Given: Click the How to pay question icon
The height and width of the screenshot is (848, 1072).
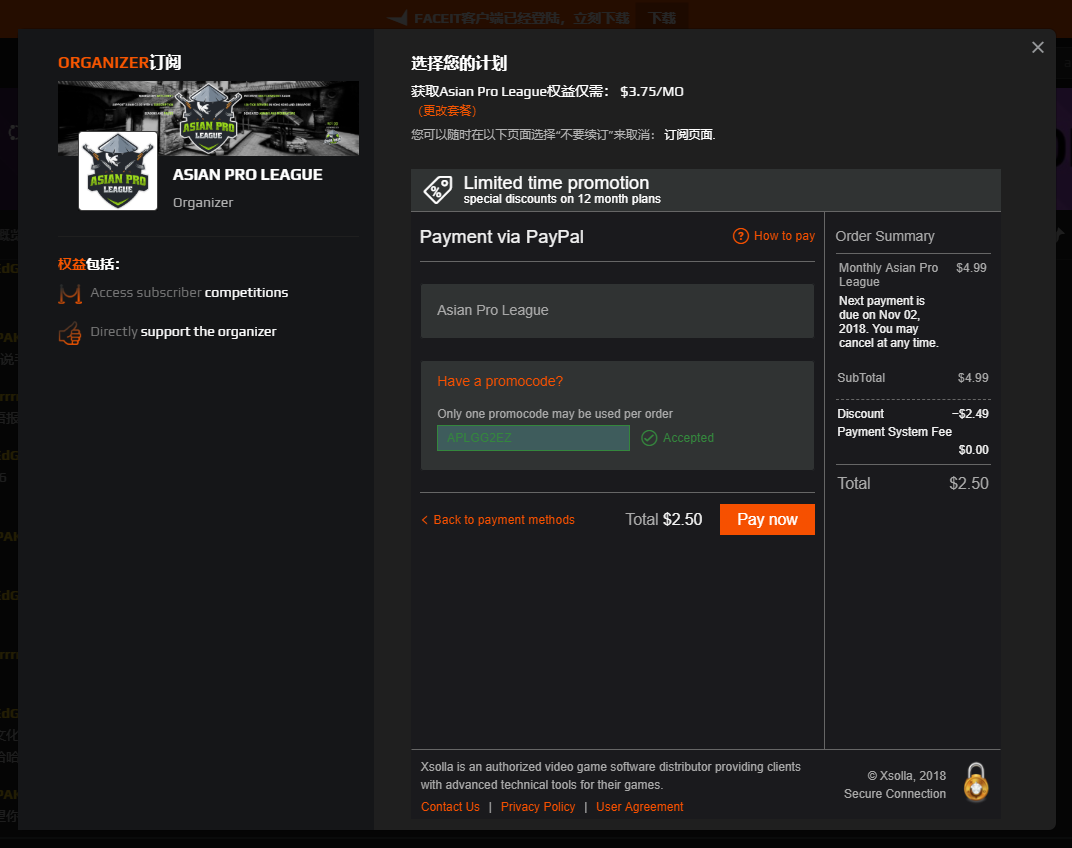Looking at the screenshot, I should [741, 236].
